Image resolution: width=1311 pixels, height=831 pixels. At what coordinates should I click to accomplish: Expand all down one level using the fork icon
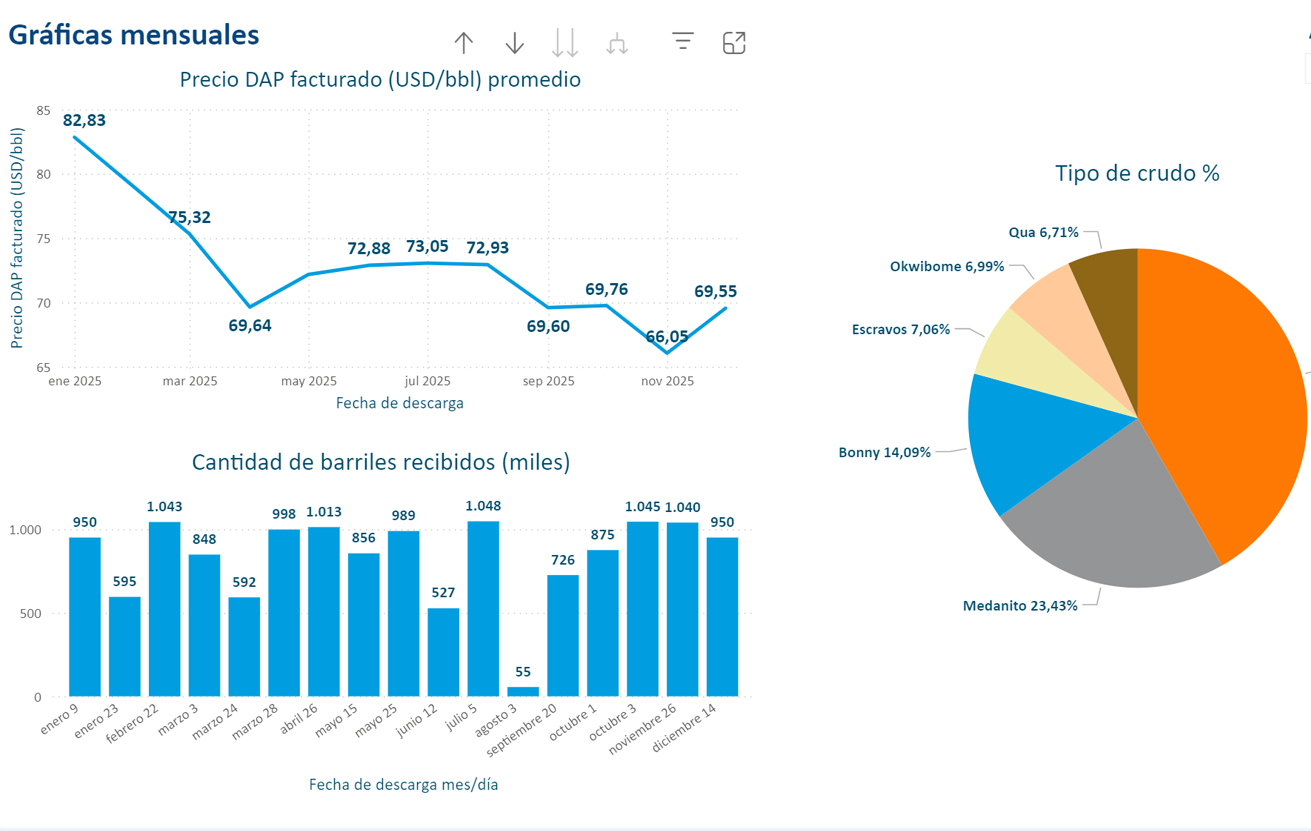[x=617, y=43]
